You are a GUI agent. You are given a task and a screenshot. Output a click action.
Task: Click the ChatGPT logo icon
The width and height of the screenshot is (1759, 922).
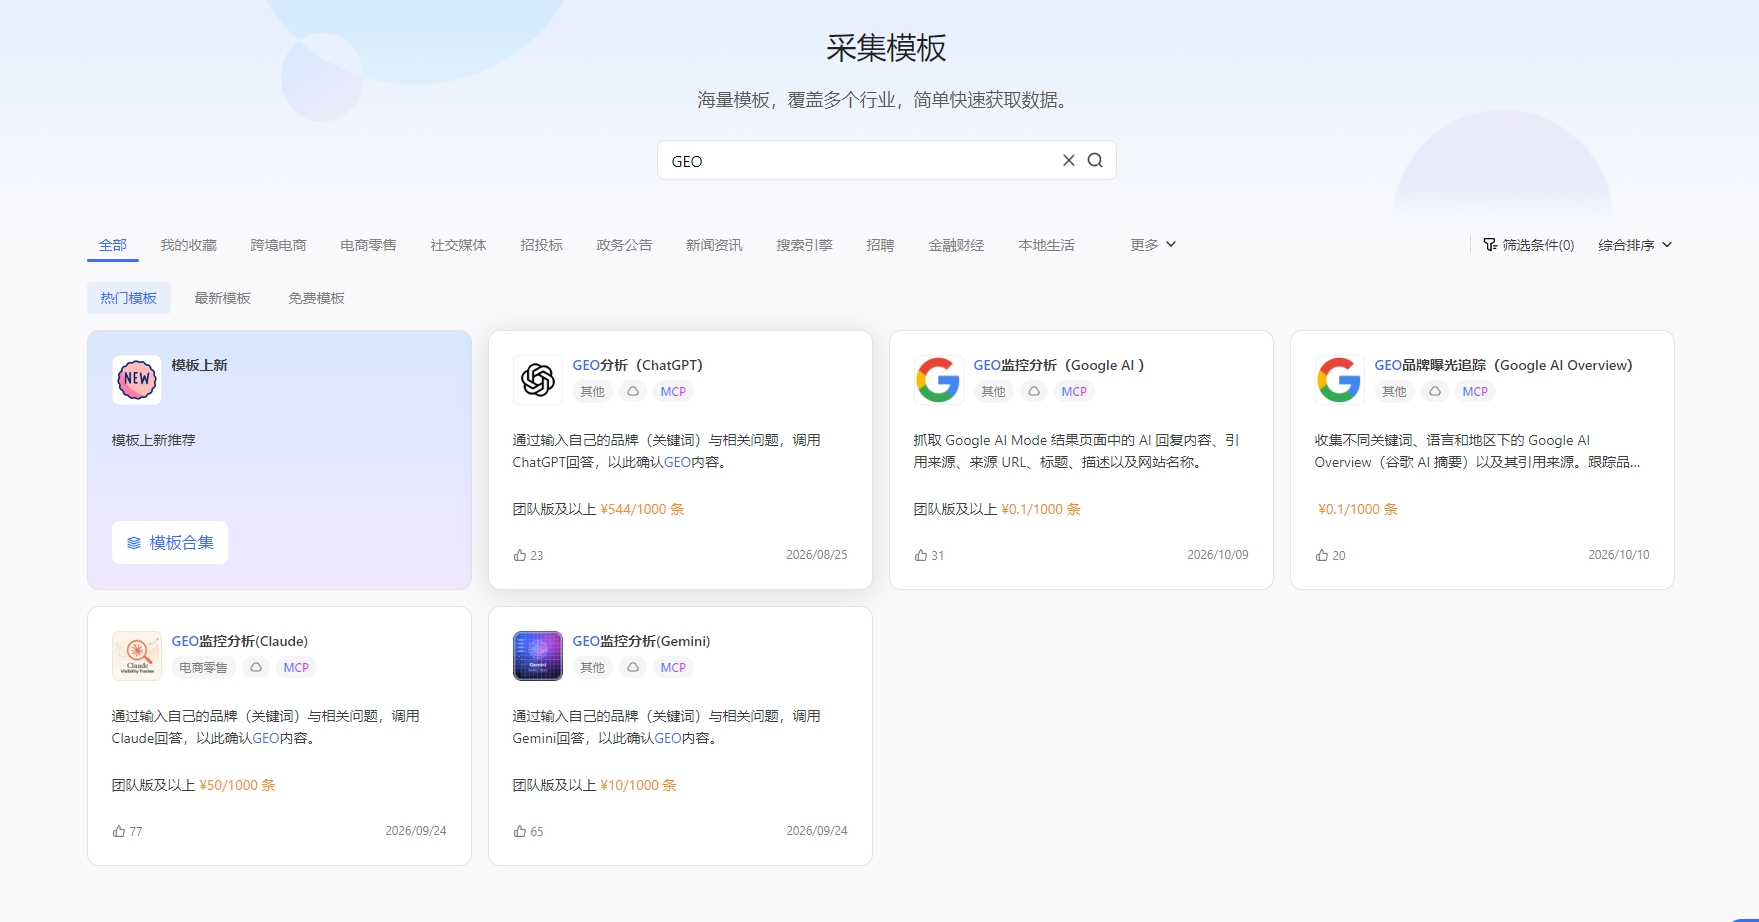[538, 380]
